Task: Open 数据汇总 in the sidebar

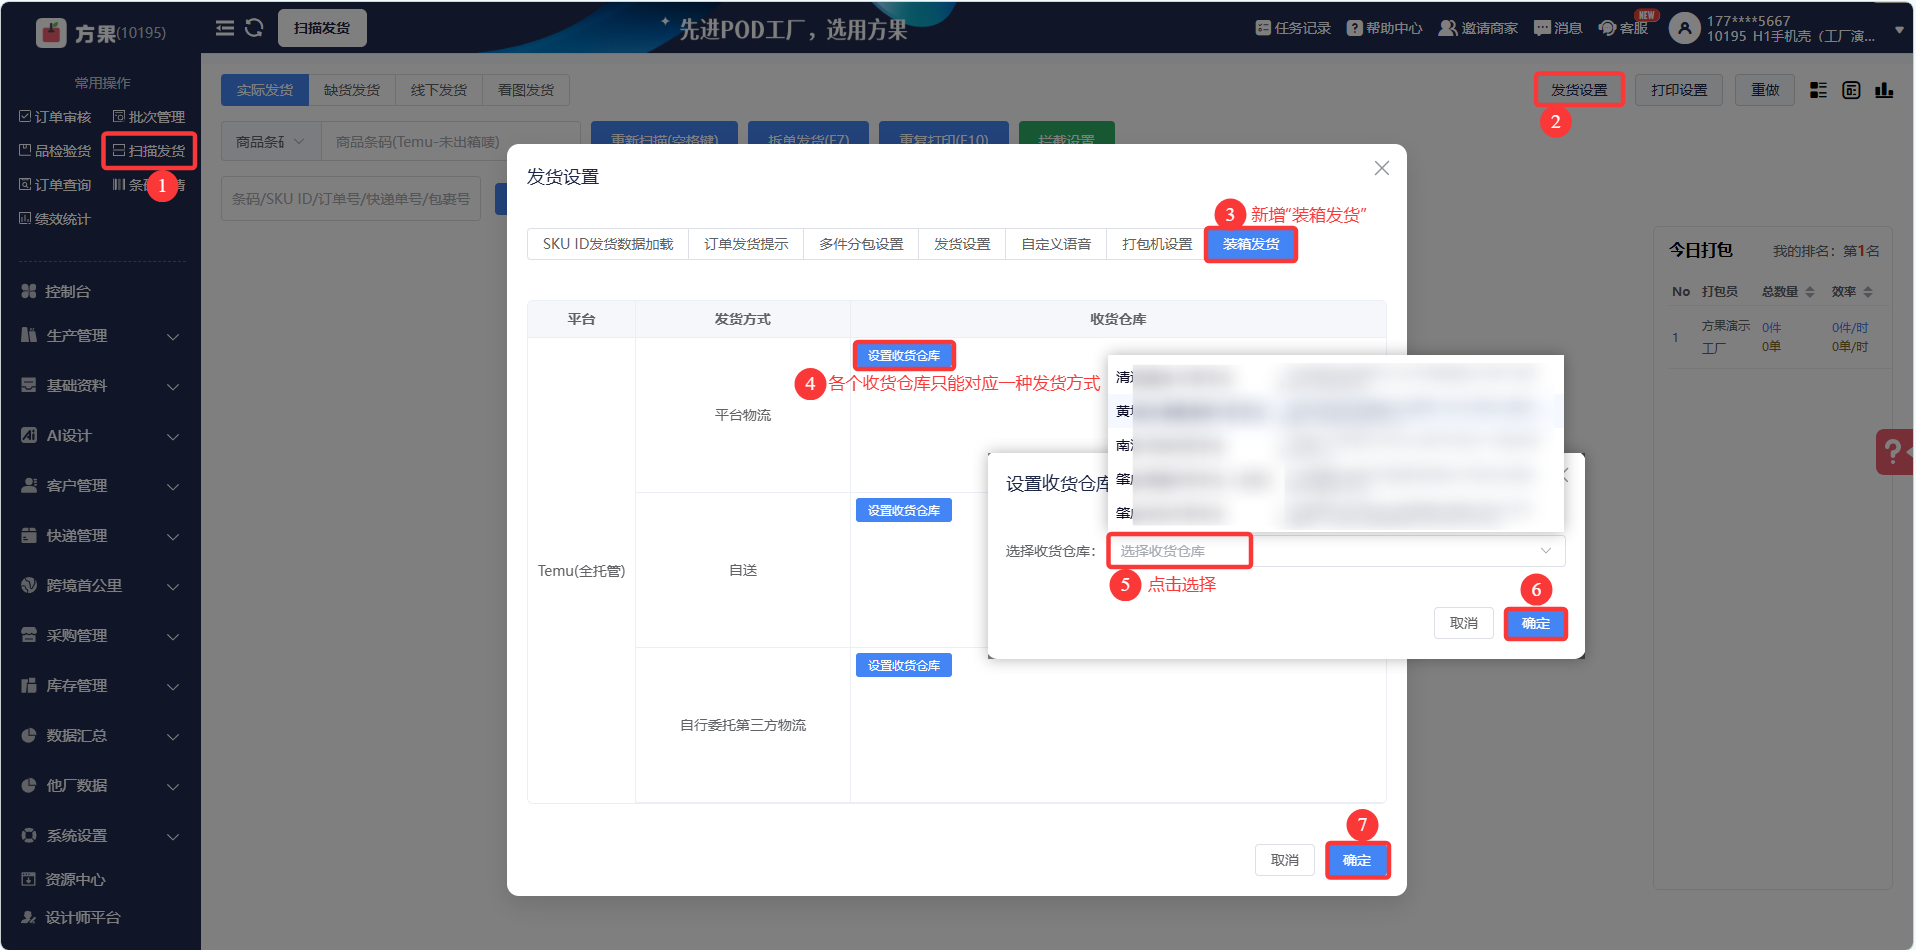Action: click(100, 736)
